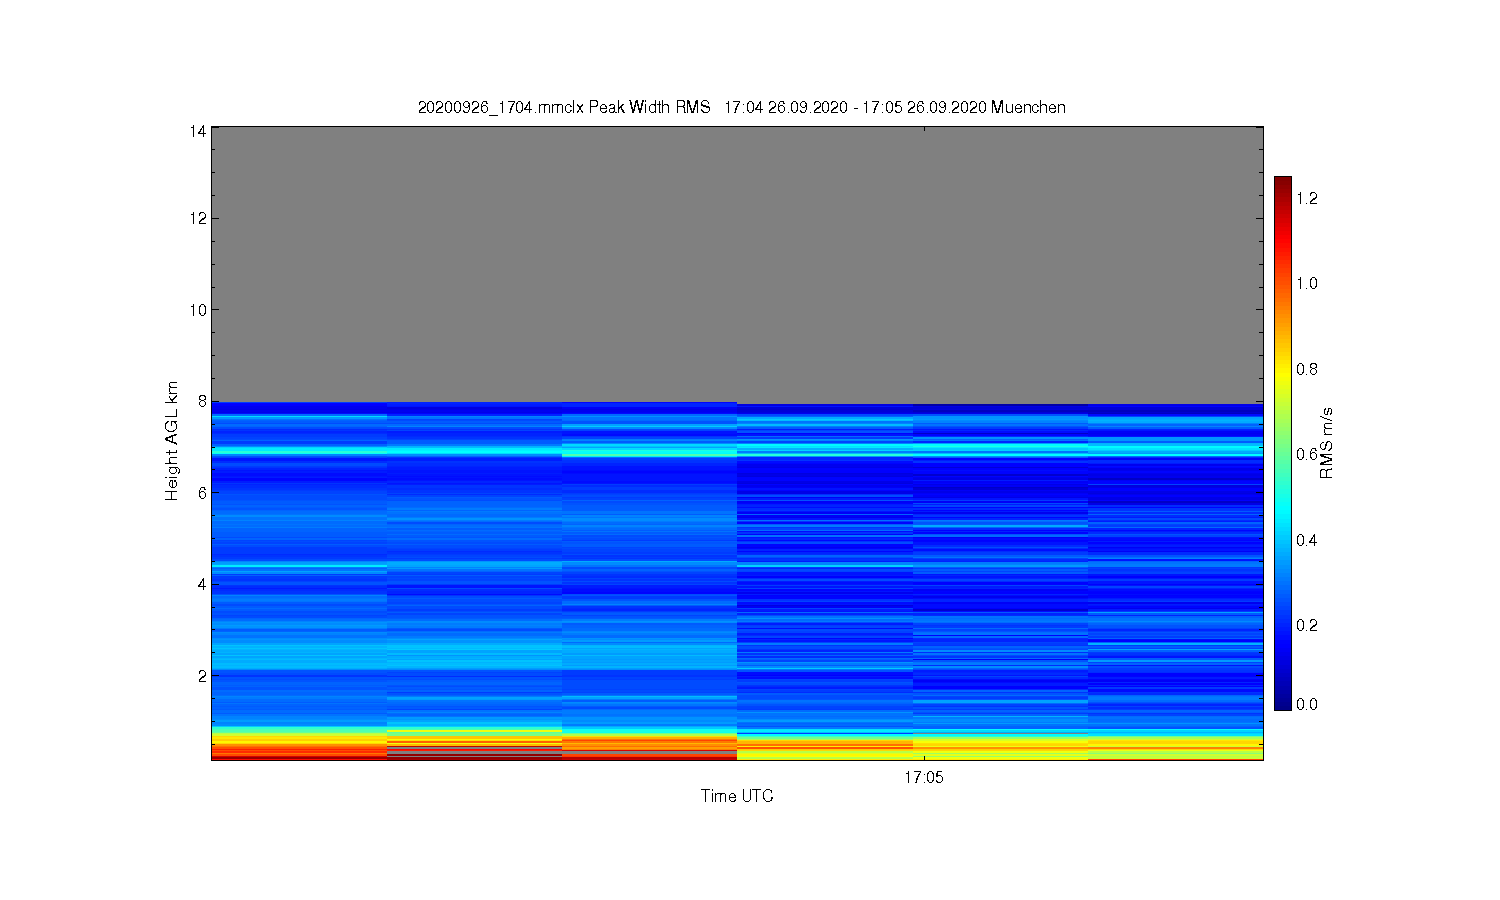Click the gray no-data region above 8 km
Viewport: 1500px width, 900px height.
[737, 264]
